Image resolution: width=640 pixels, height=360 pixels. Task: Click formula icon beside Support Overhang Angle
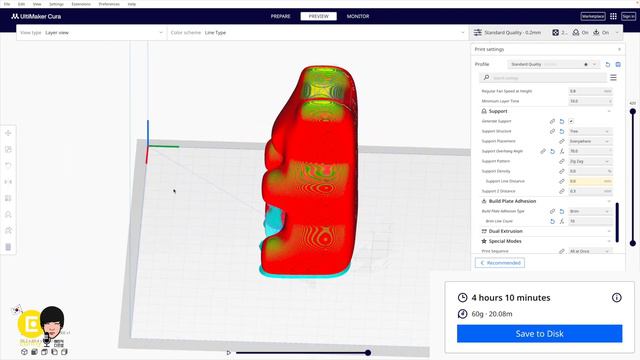coord(562,151)
